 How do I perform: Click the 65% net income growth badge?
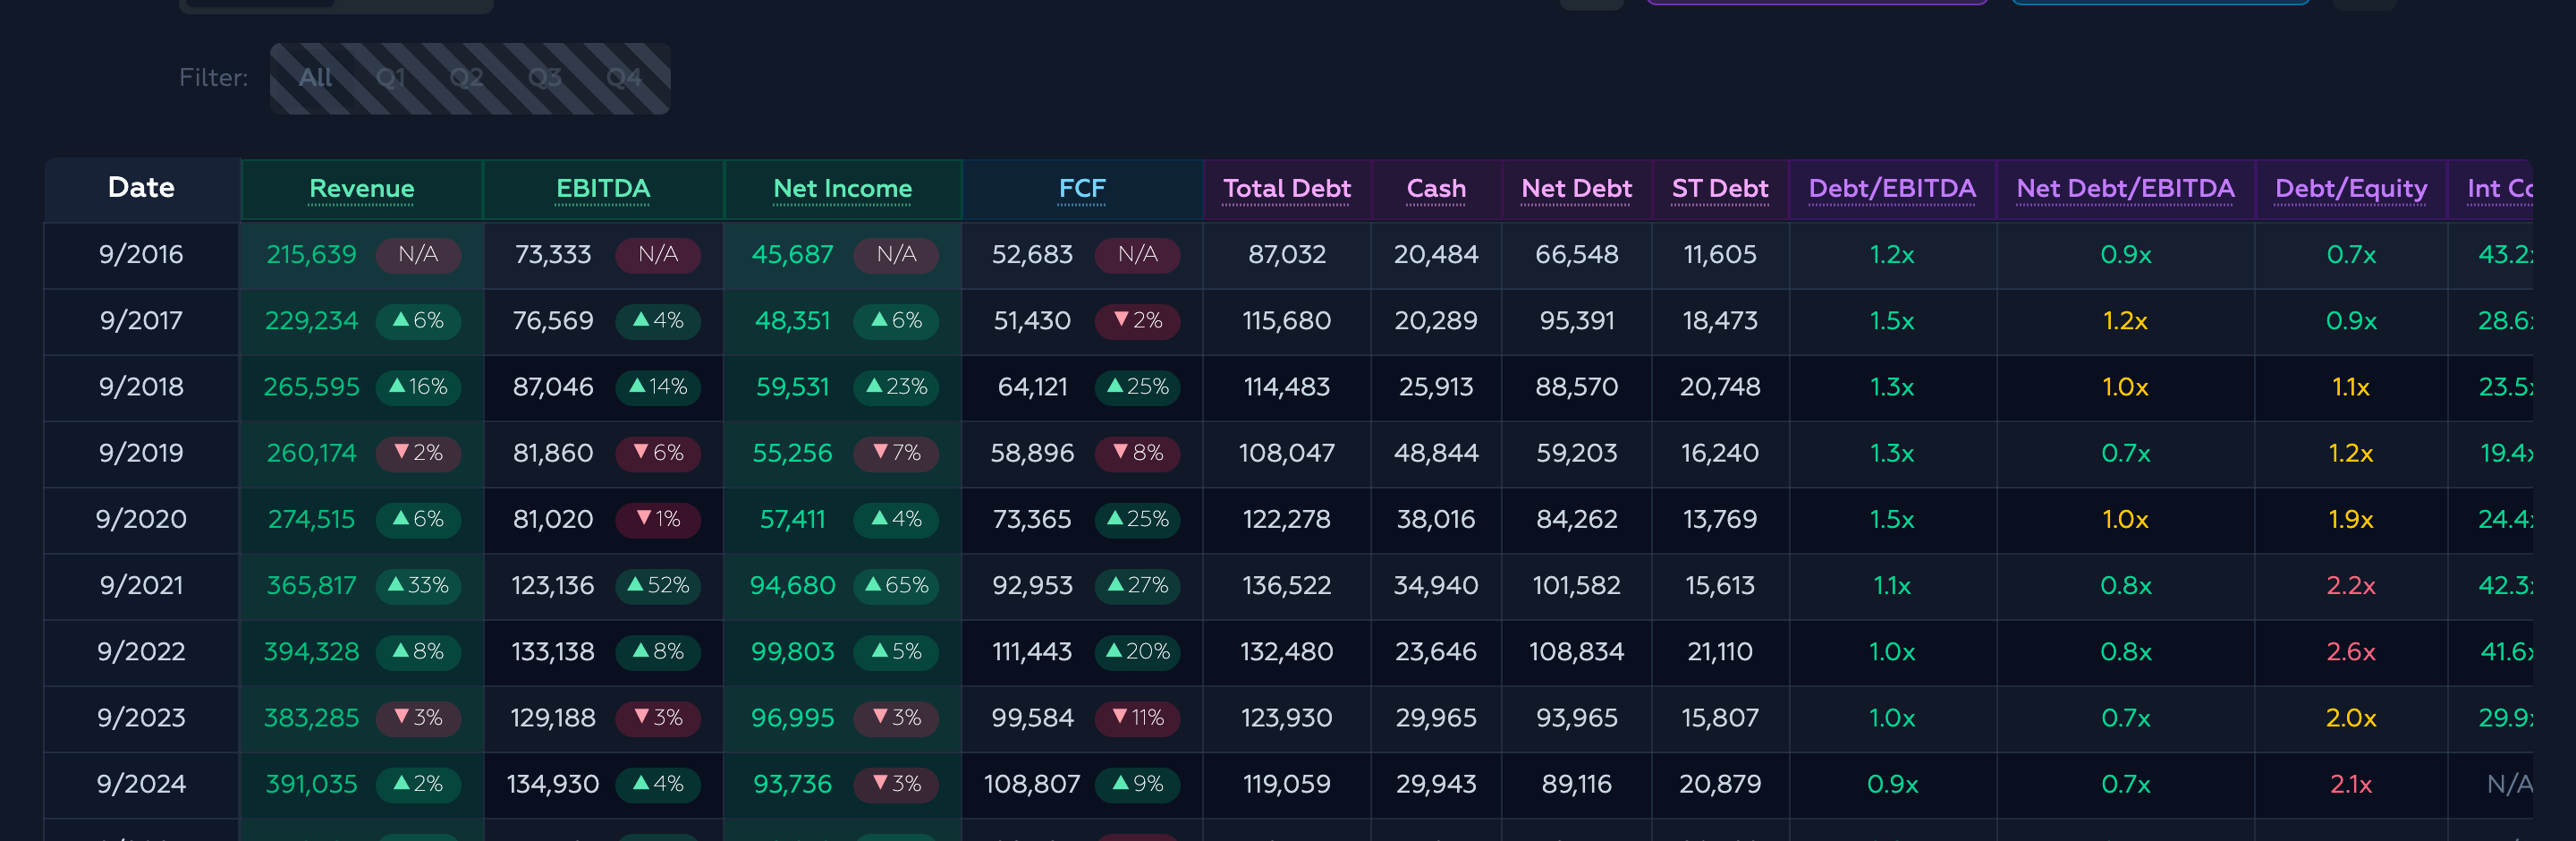pyautogui.click(x=897, y=585)
